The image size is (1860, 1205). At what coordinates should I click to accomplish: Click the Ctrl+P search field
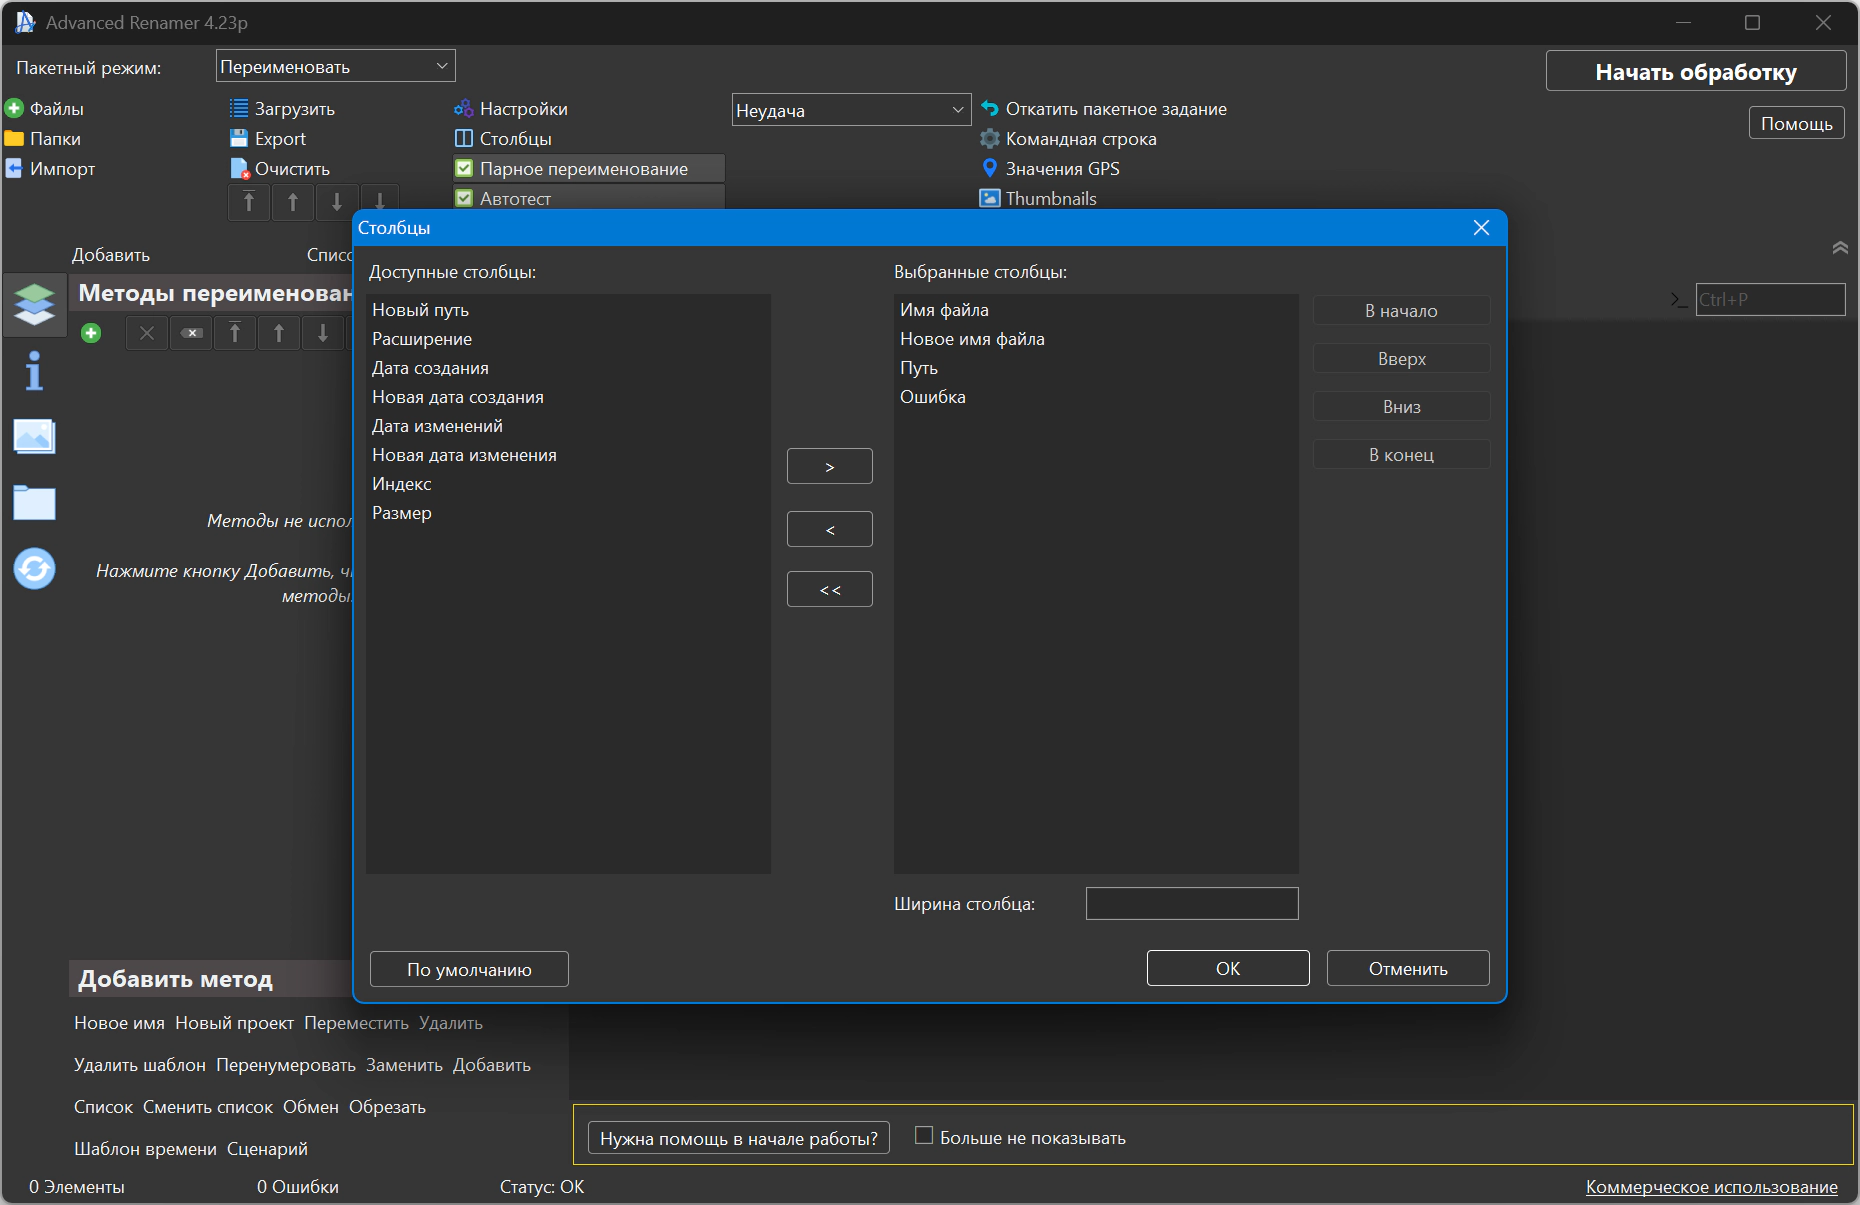tap(1770, 299)
